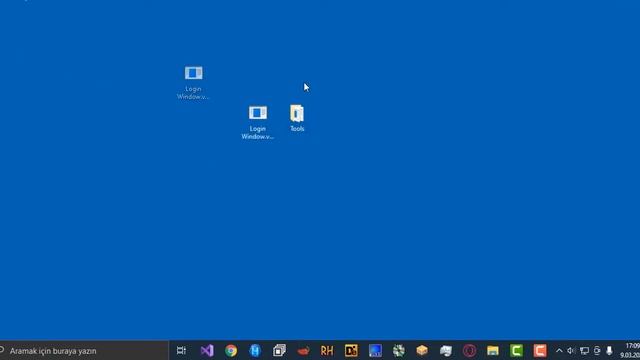
Task: Click the microphone icon in system tray
Action: click(x=609, y=350)
